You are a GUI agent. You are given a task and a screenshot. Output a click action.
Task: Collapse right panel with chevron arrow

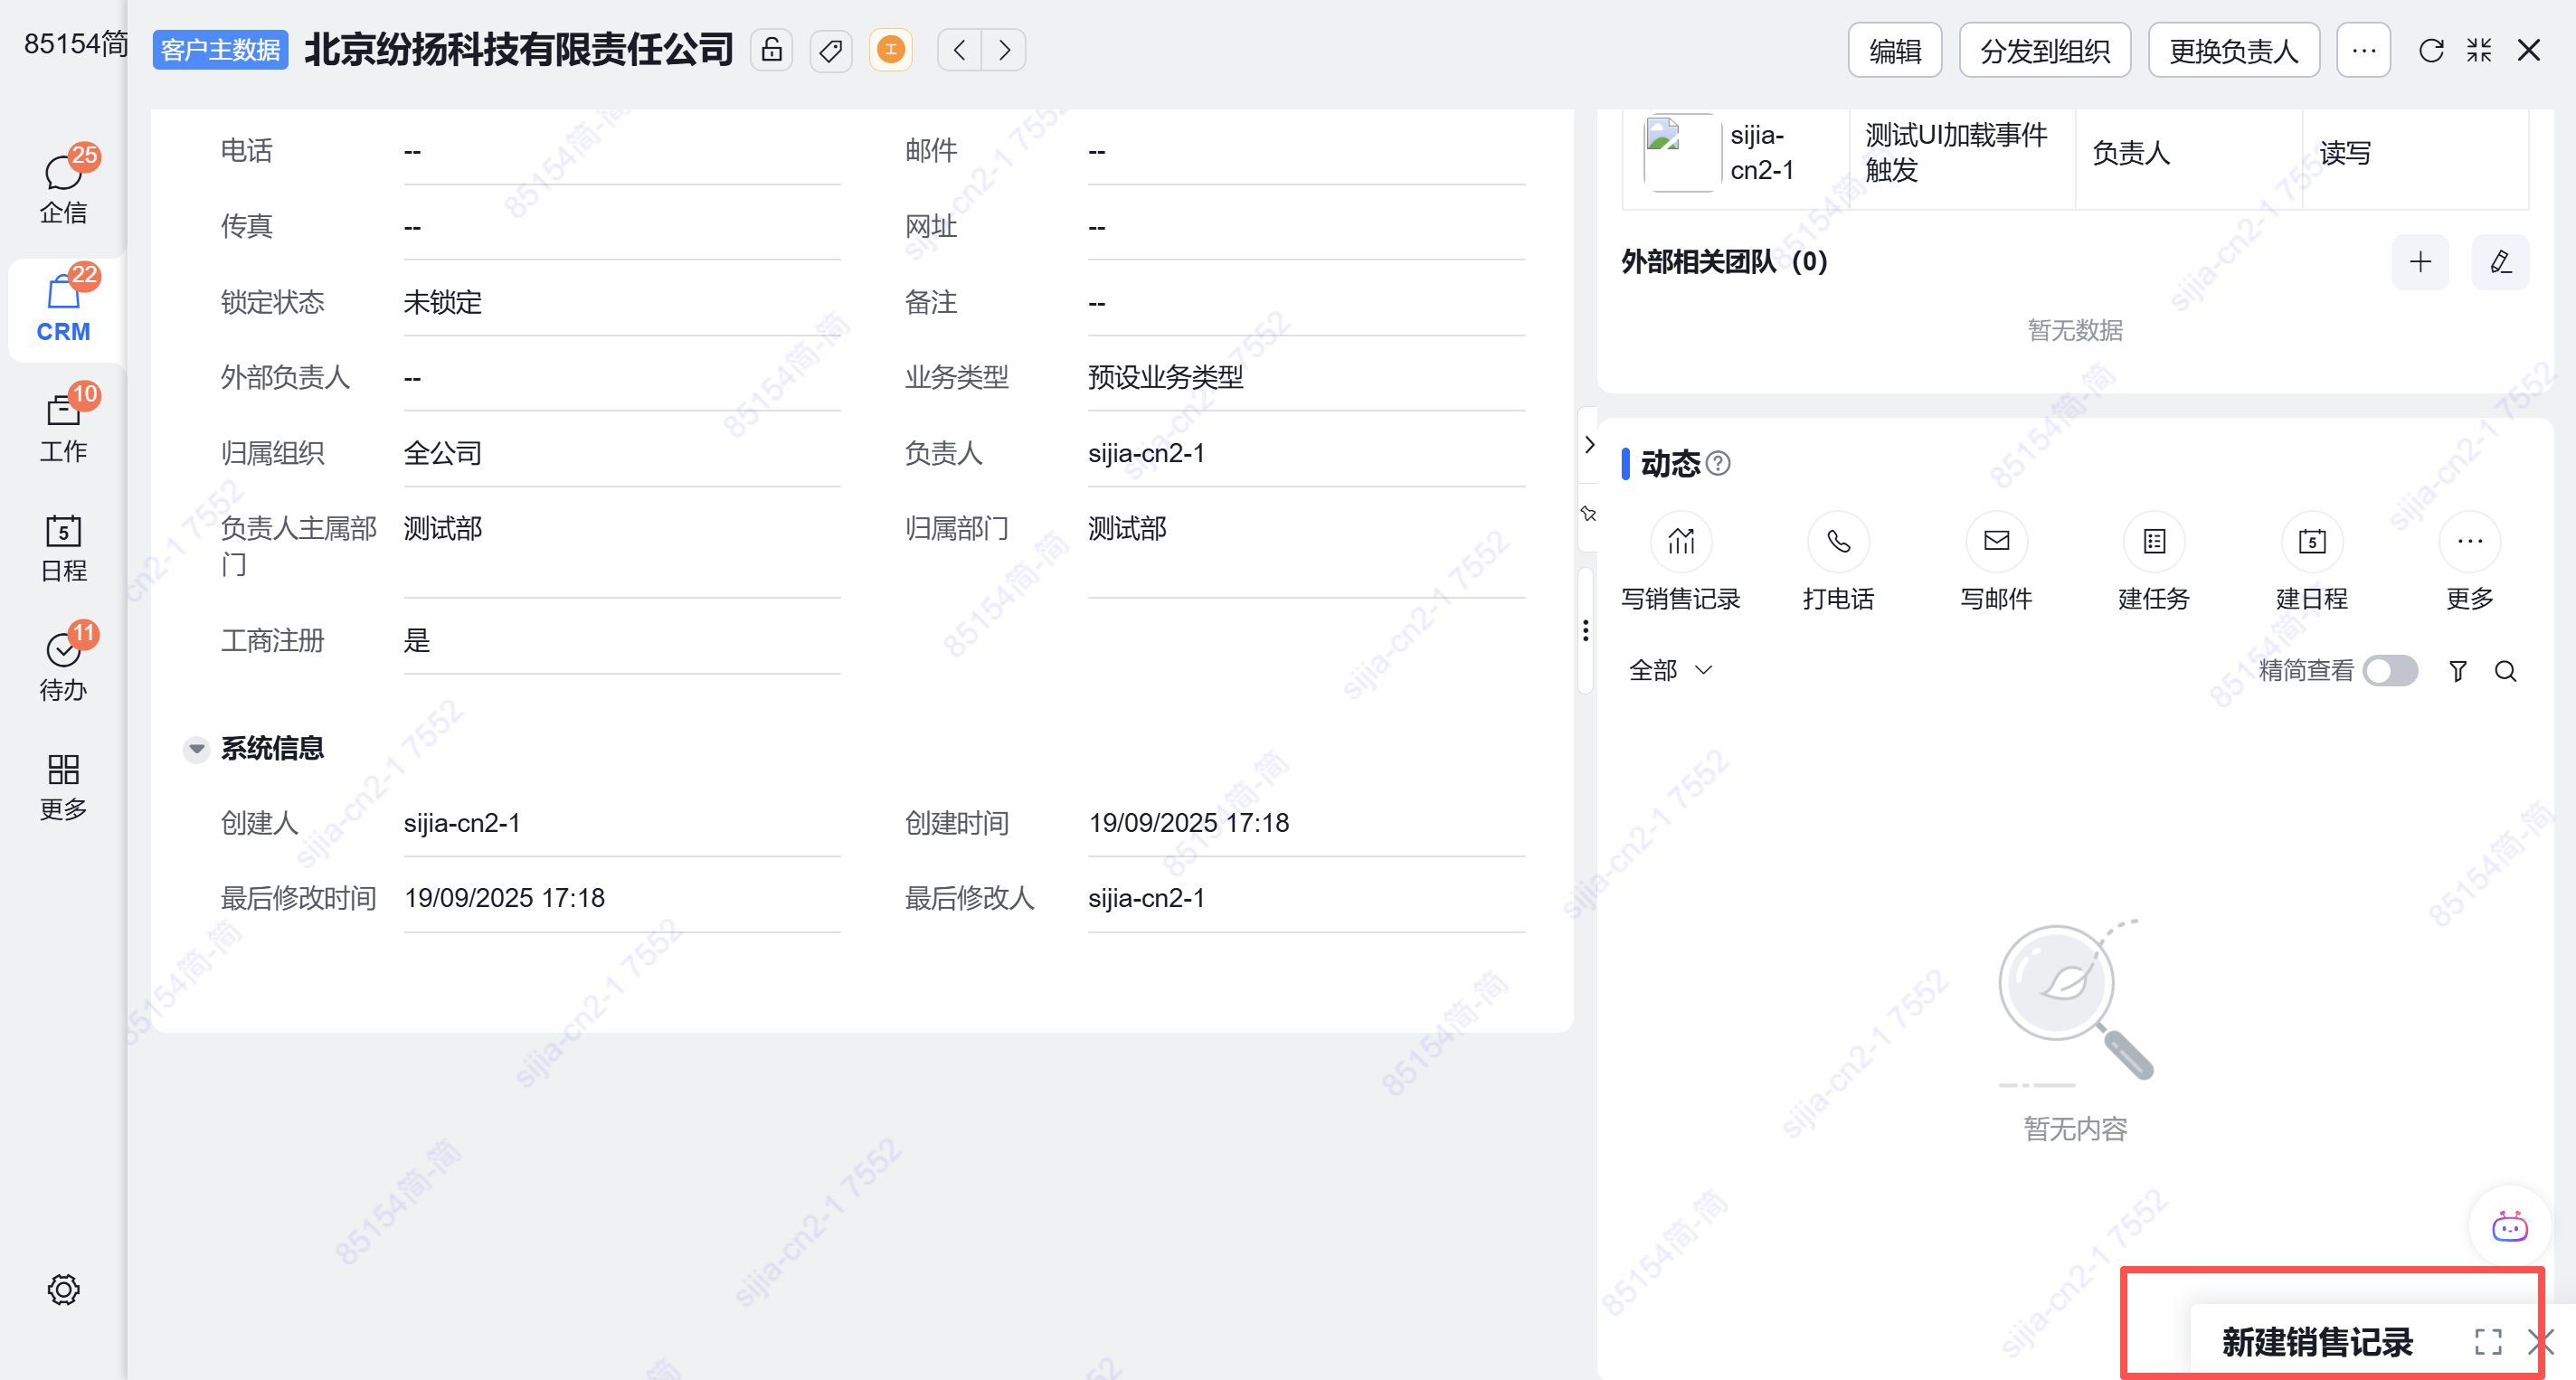pos(1589,444)
